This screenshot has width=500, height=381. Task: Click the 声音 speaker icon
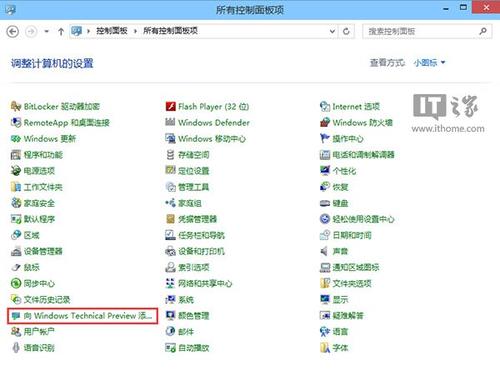324,251
